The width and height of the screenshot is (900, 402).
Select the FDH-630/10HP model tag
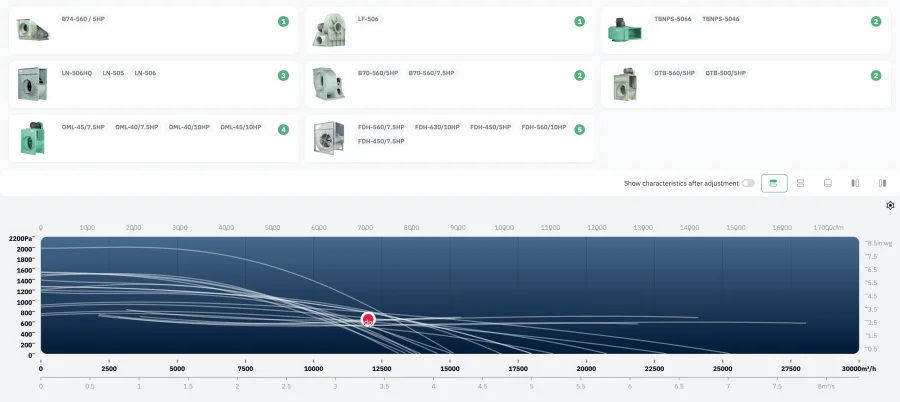437,127
